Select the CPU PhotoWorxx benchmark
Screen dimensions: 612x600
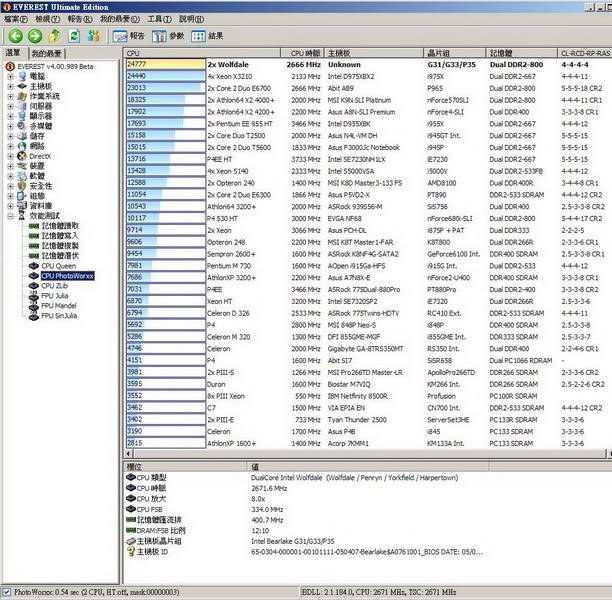(x=68, y=276)
